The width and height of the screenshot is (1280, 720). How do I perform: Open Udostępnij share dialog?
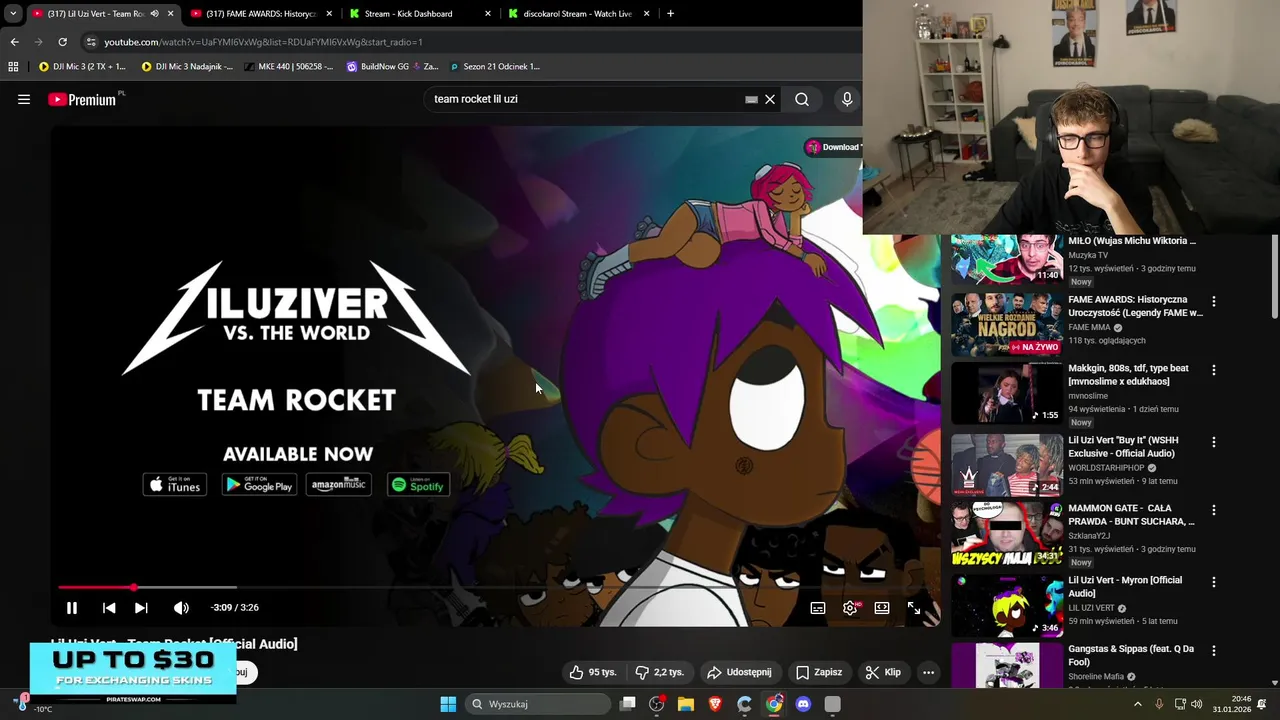coord(740,672)
